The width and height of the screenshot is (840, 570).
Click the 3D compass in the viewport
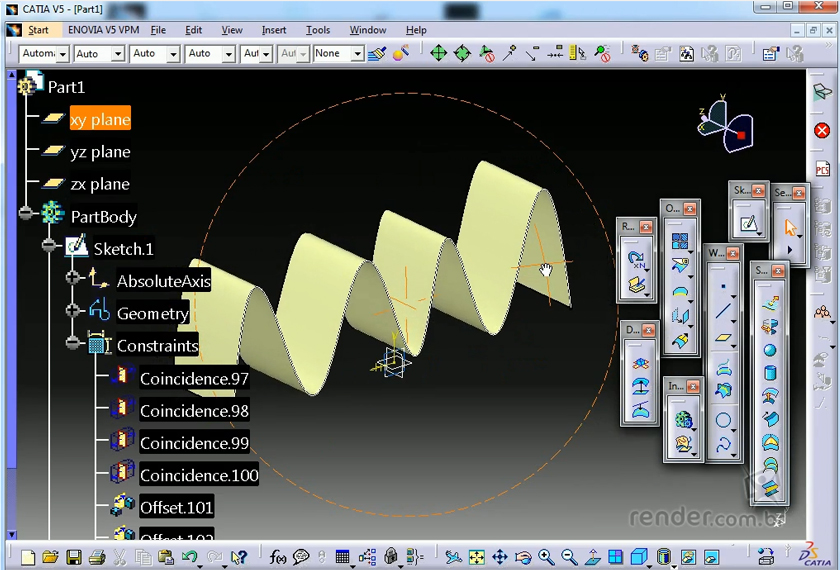point(723,127)
